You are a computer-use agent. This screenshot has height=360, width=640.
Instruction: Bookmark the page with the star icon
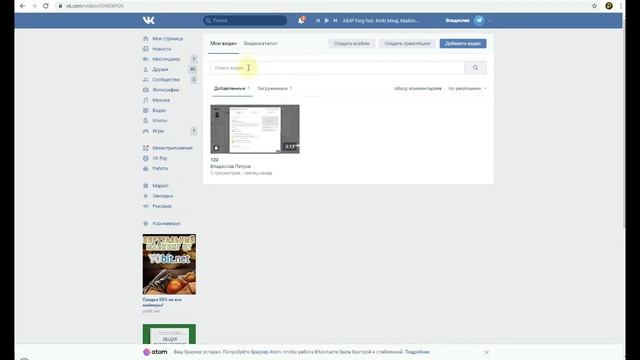(x=594, y=6)
